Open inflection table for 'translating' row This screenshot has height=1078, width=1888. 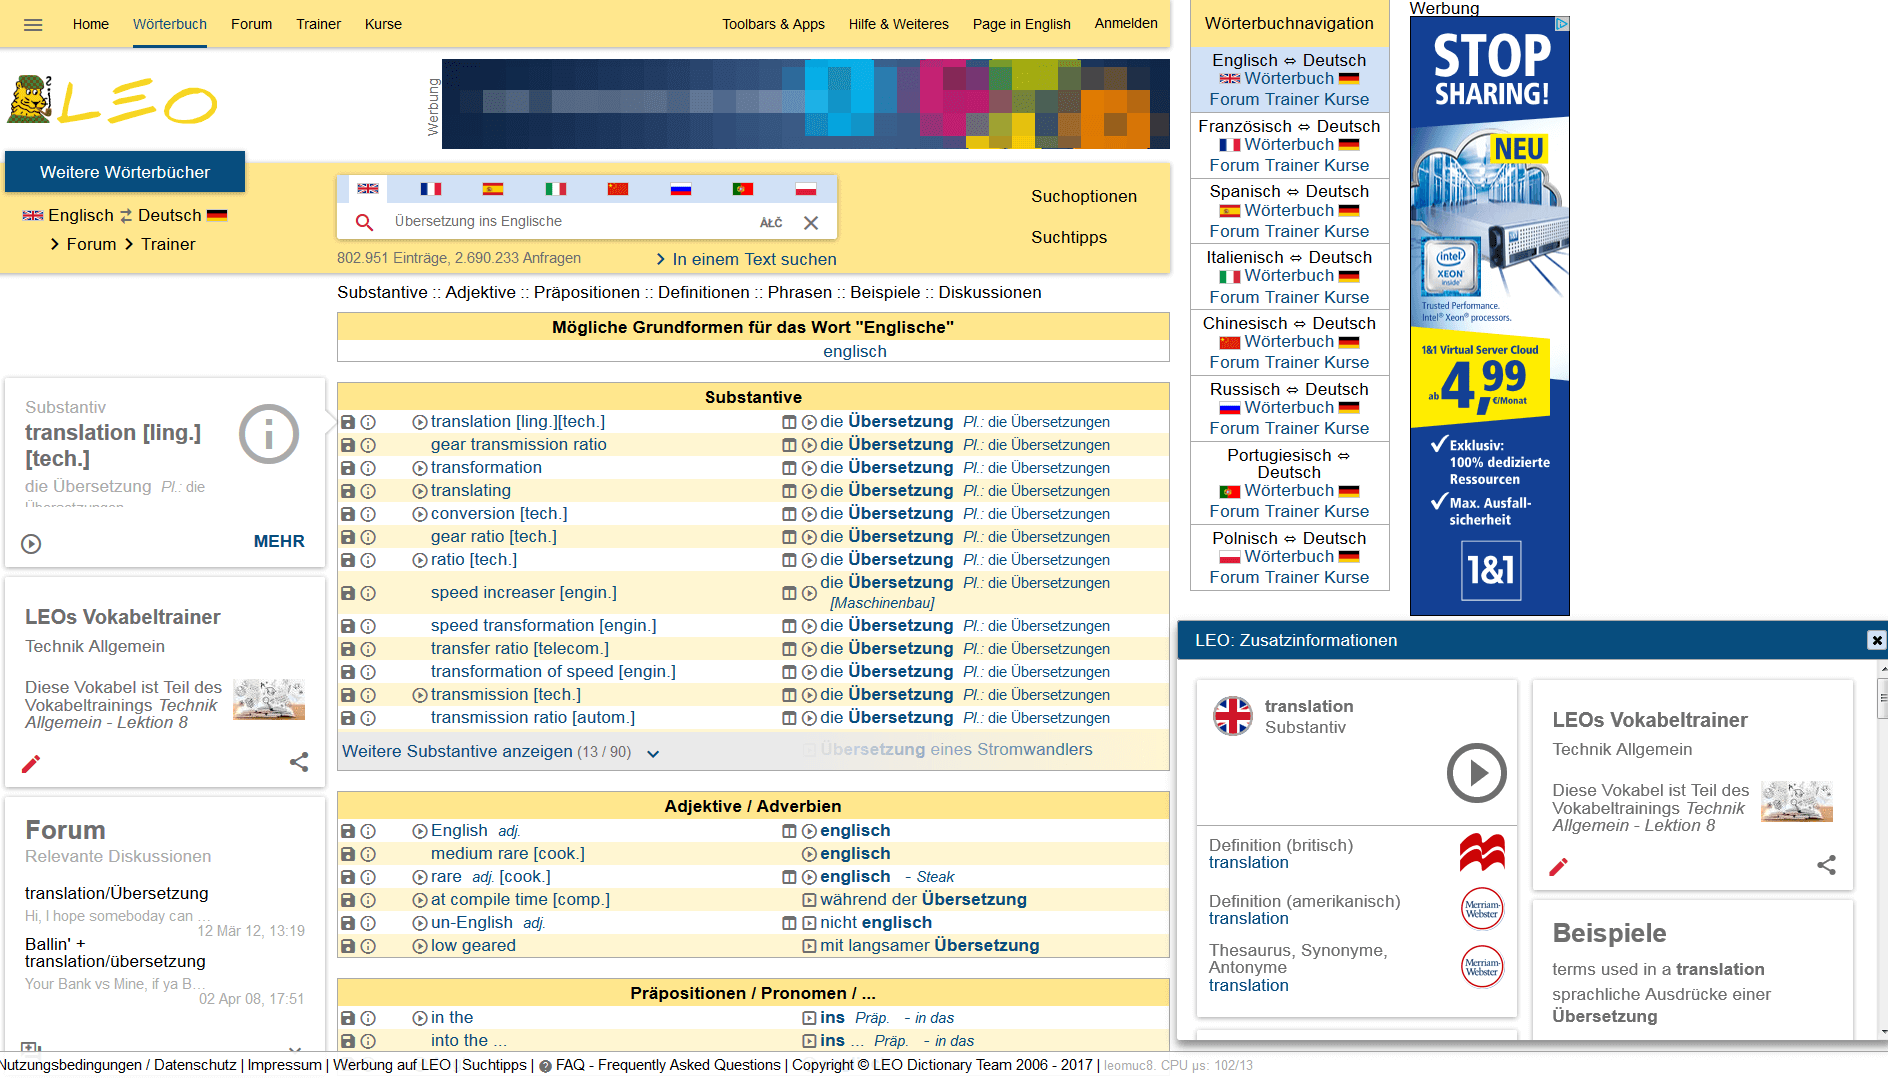tap(789, 491)
